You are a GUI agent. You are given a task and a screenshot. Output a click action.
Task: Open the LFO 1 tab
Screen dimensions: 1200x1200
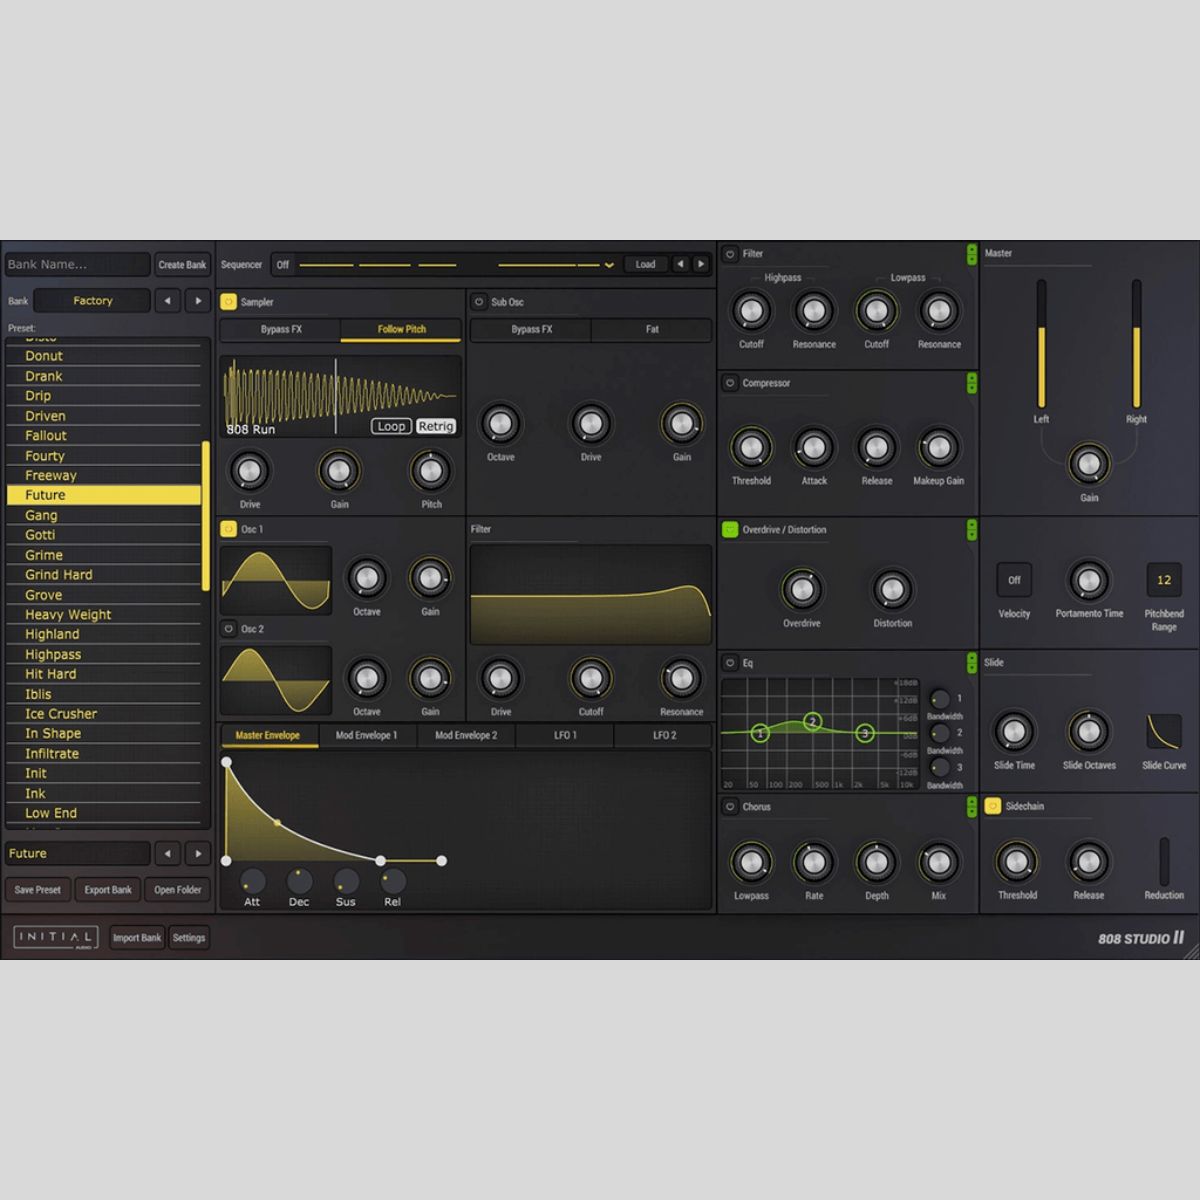(565, 736)
